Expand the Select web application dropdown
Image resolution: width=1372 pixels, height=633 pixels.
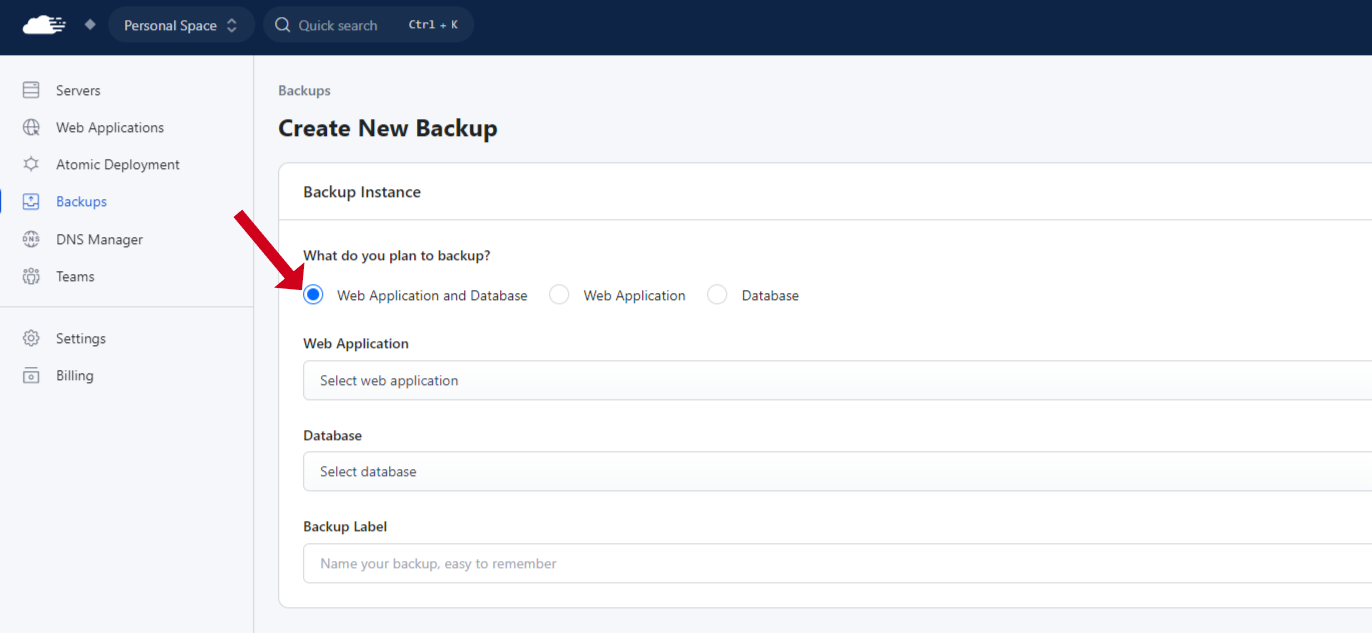(x=837, y=380)
